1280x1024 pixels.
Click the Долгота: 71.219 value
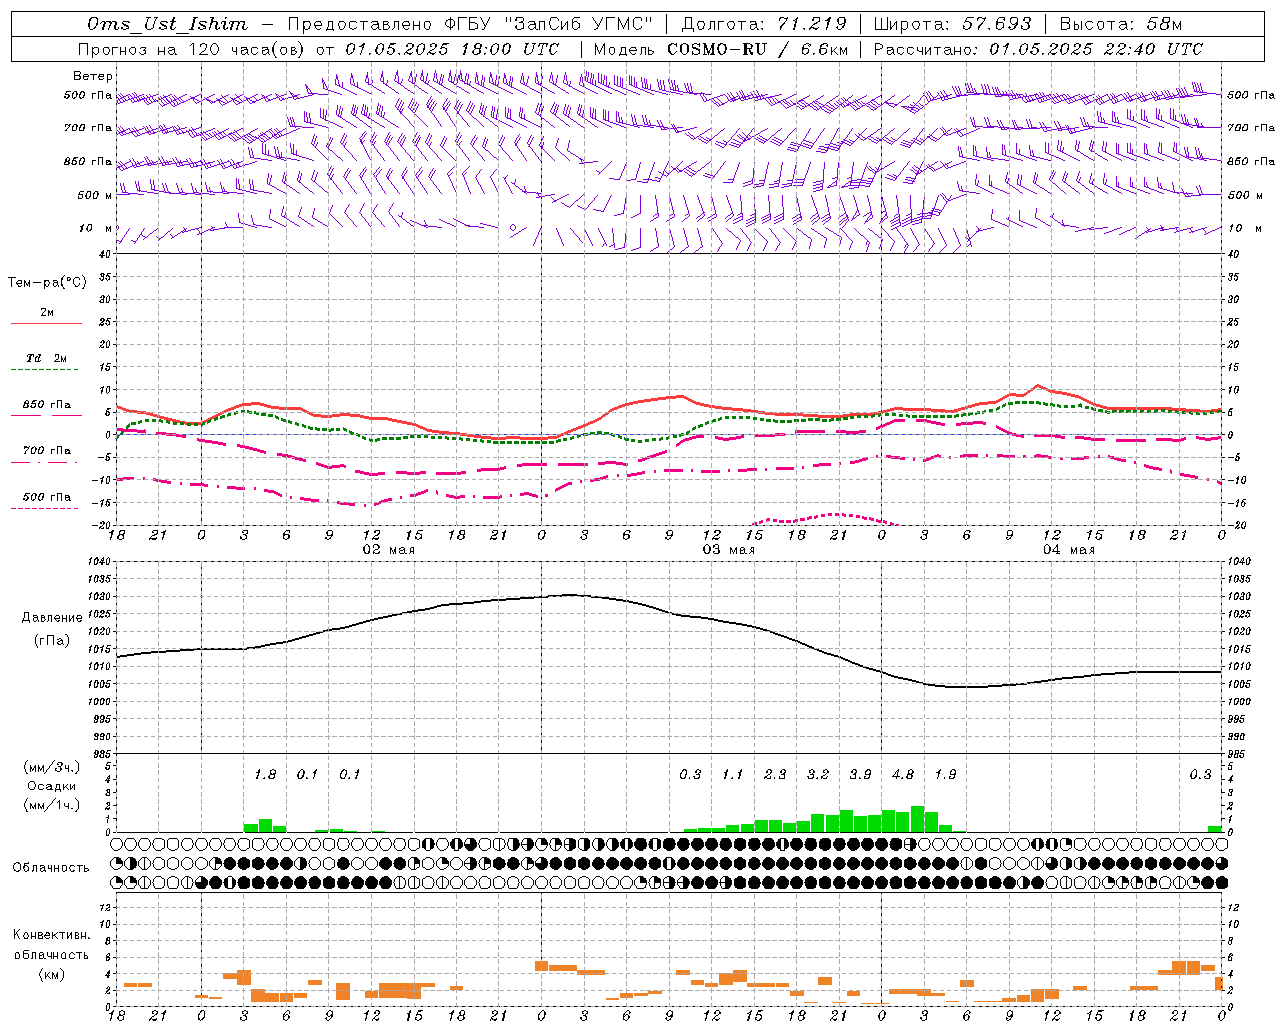tap(764, 24)
